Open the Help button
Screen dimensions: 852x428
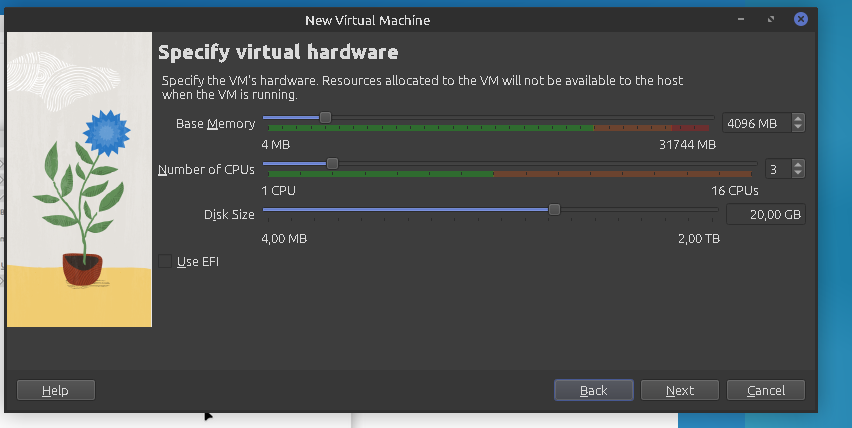coord(56,390)
